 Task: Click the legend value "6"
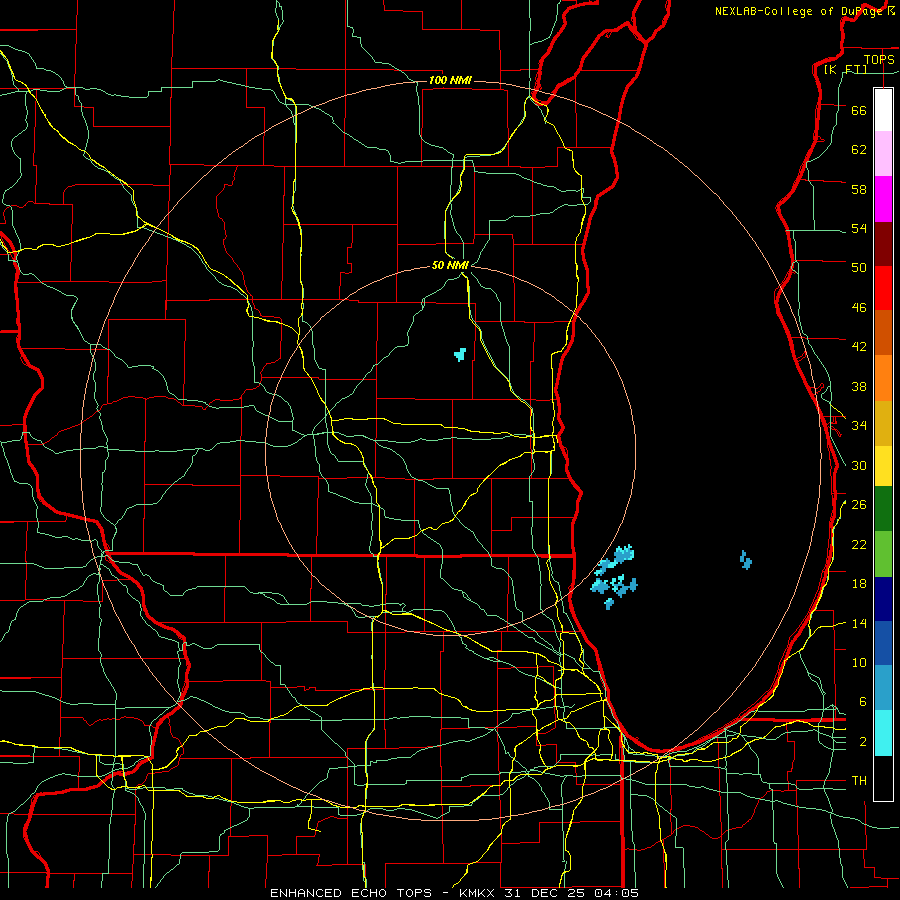pos(863,702)
